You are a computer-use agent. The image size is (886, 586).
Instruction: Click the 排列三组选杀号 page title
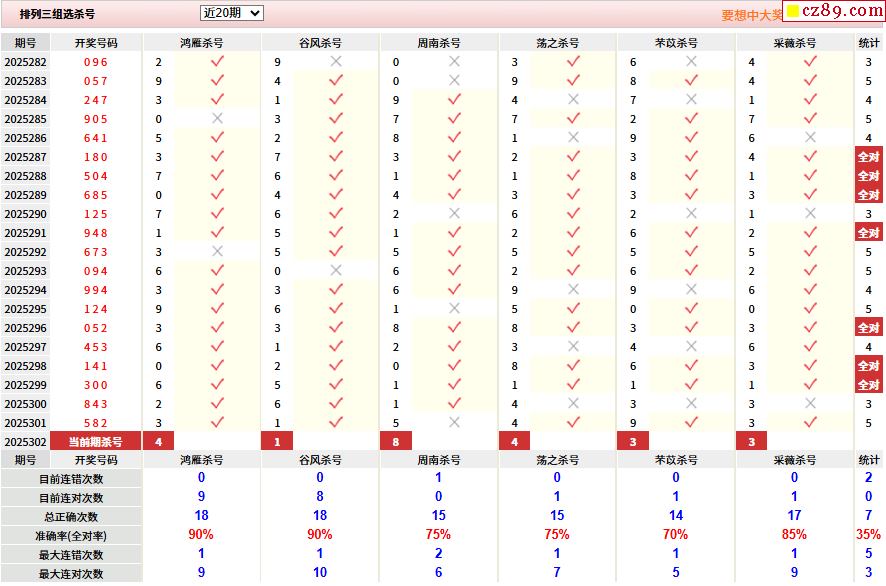57,14
